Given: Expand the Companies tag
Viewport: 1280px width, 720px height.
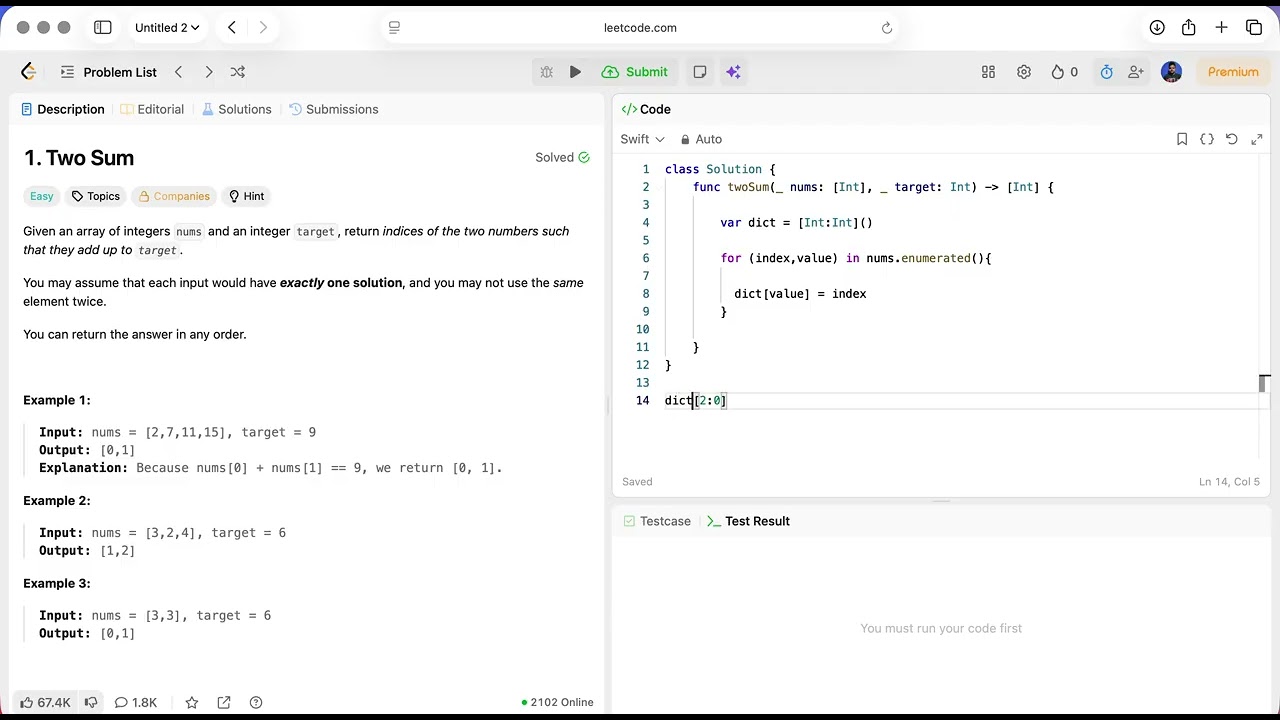Looking at the screenshot, I should click(174, 196).
